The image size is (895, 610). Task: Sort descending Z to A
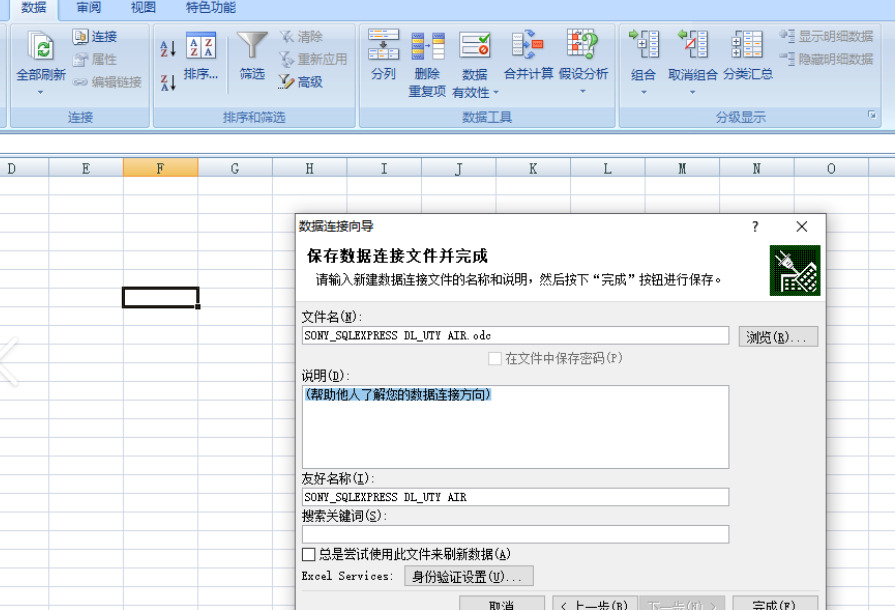pos(168,83)
